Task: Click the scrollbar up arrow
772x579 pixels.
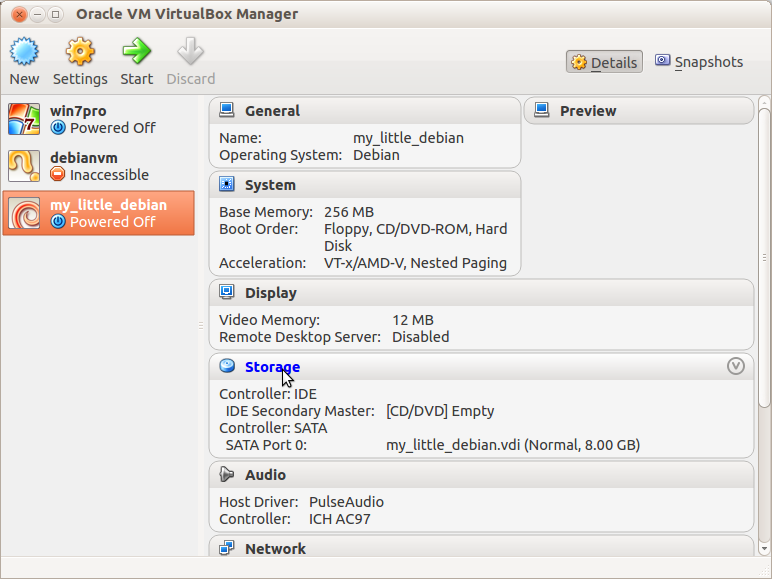Action: click(764, 102)
